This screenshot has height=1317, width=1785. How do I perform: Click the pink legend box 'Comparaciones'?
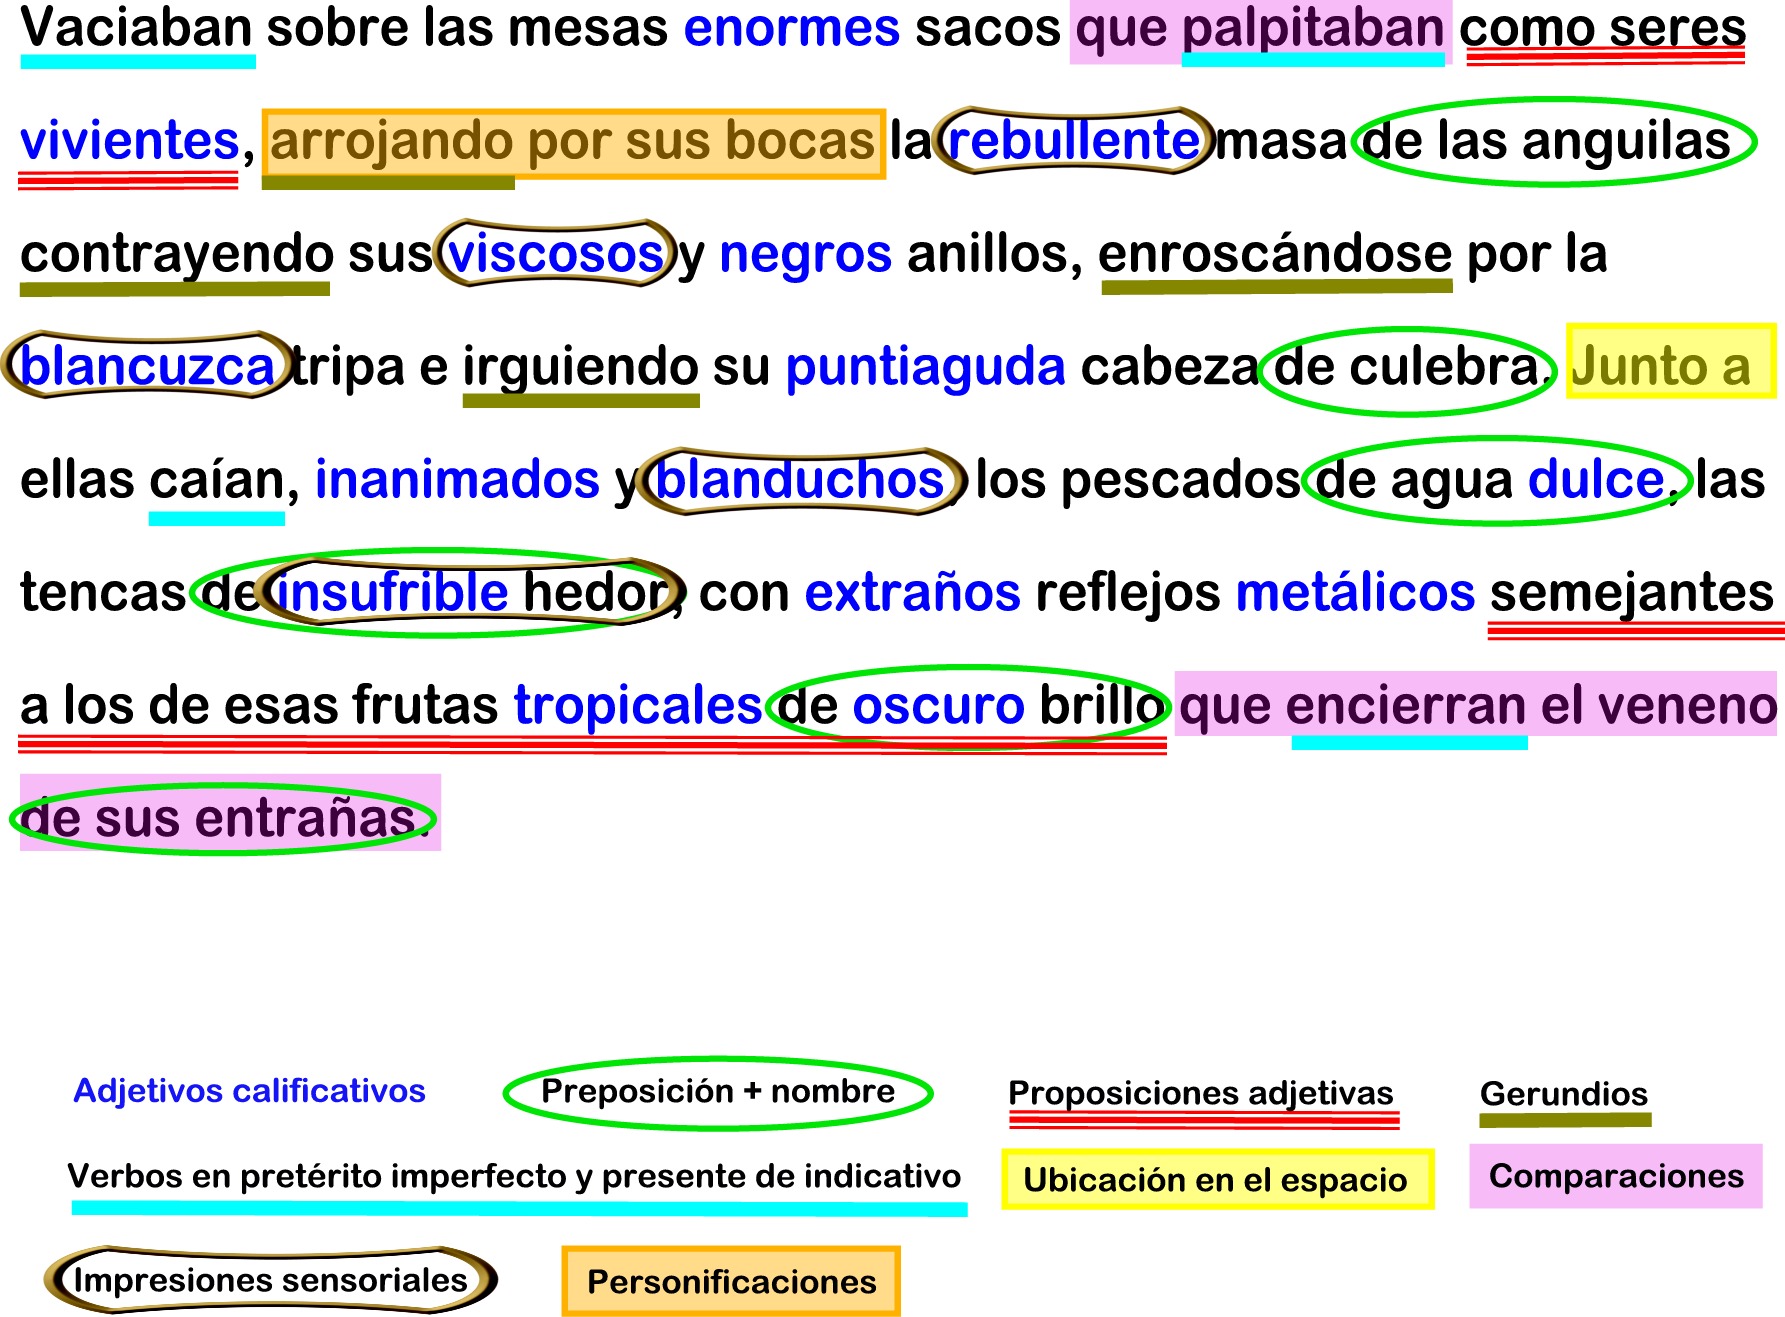coord(1615,1176)
